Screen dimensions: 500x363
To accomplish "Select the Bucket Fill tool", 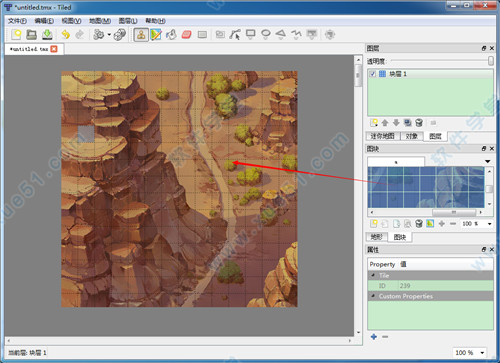I will coord(171,34).
